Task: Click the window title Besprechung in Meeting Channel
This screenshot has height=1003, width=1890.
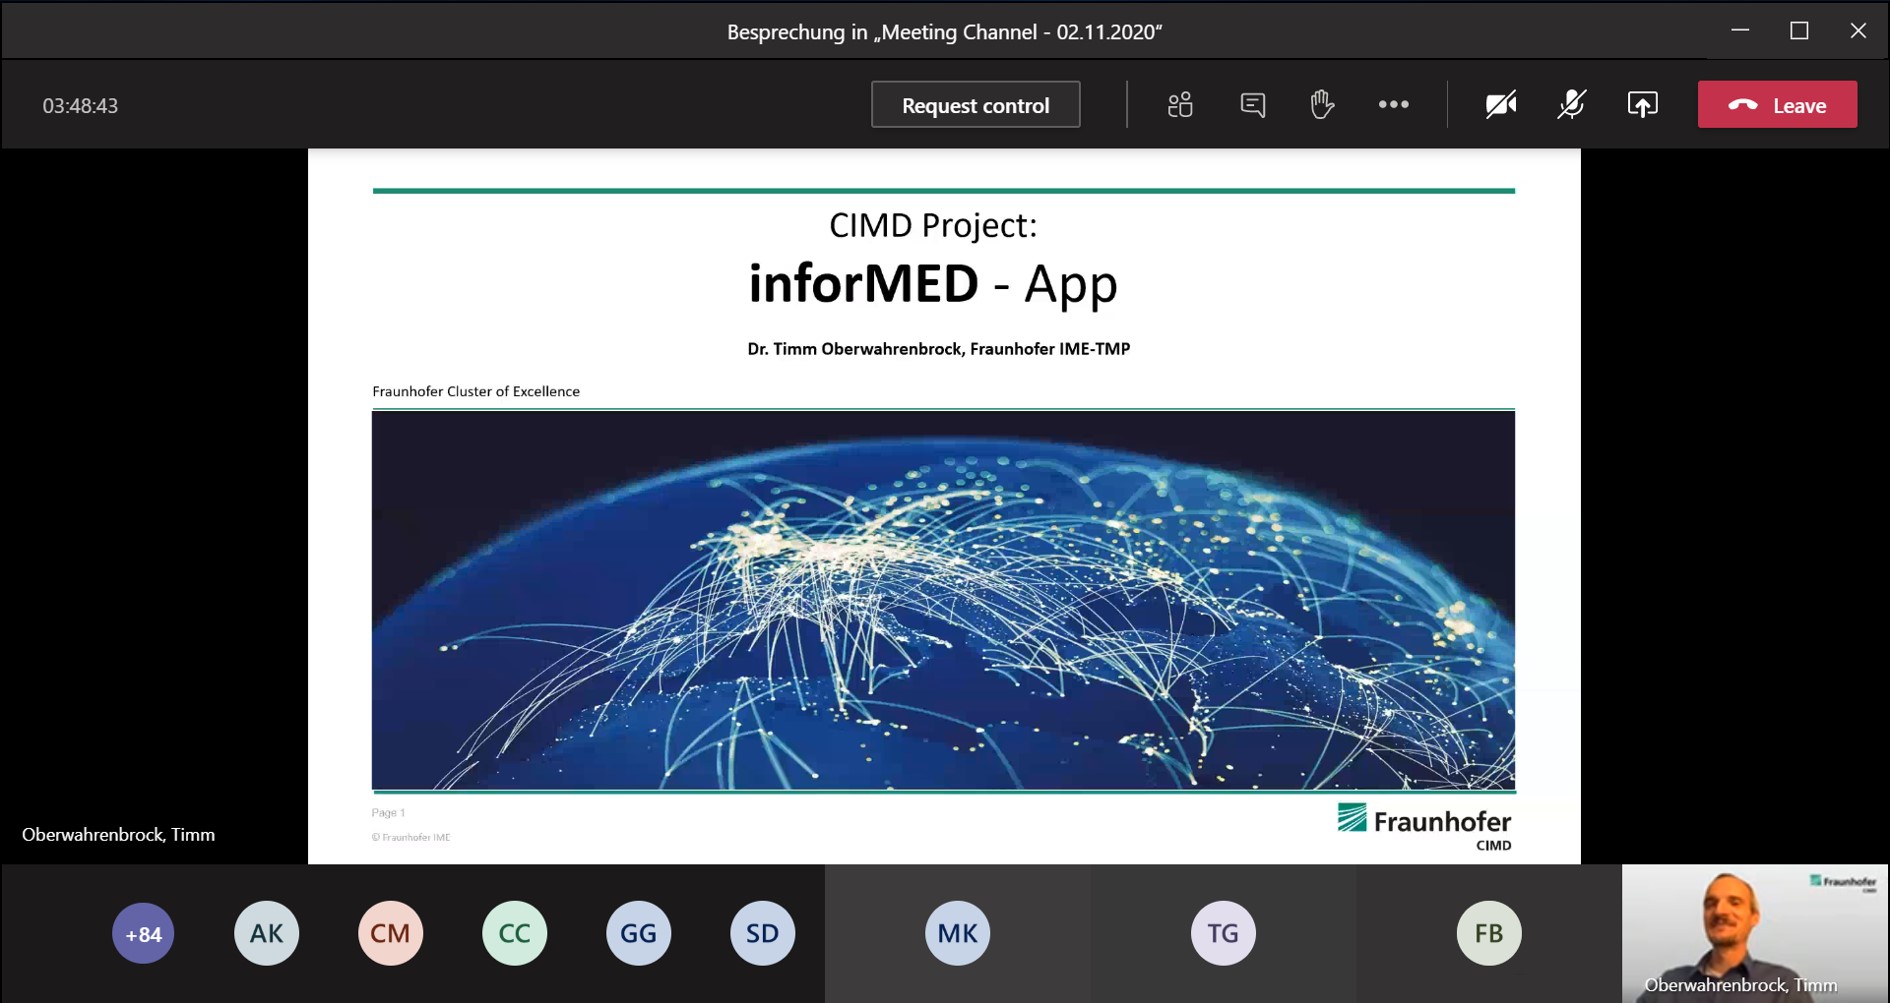Action: pyautogui.click(x=944, y=32)
